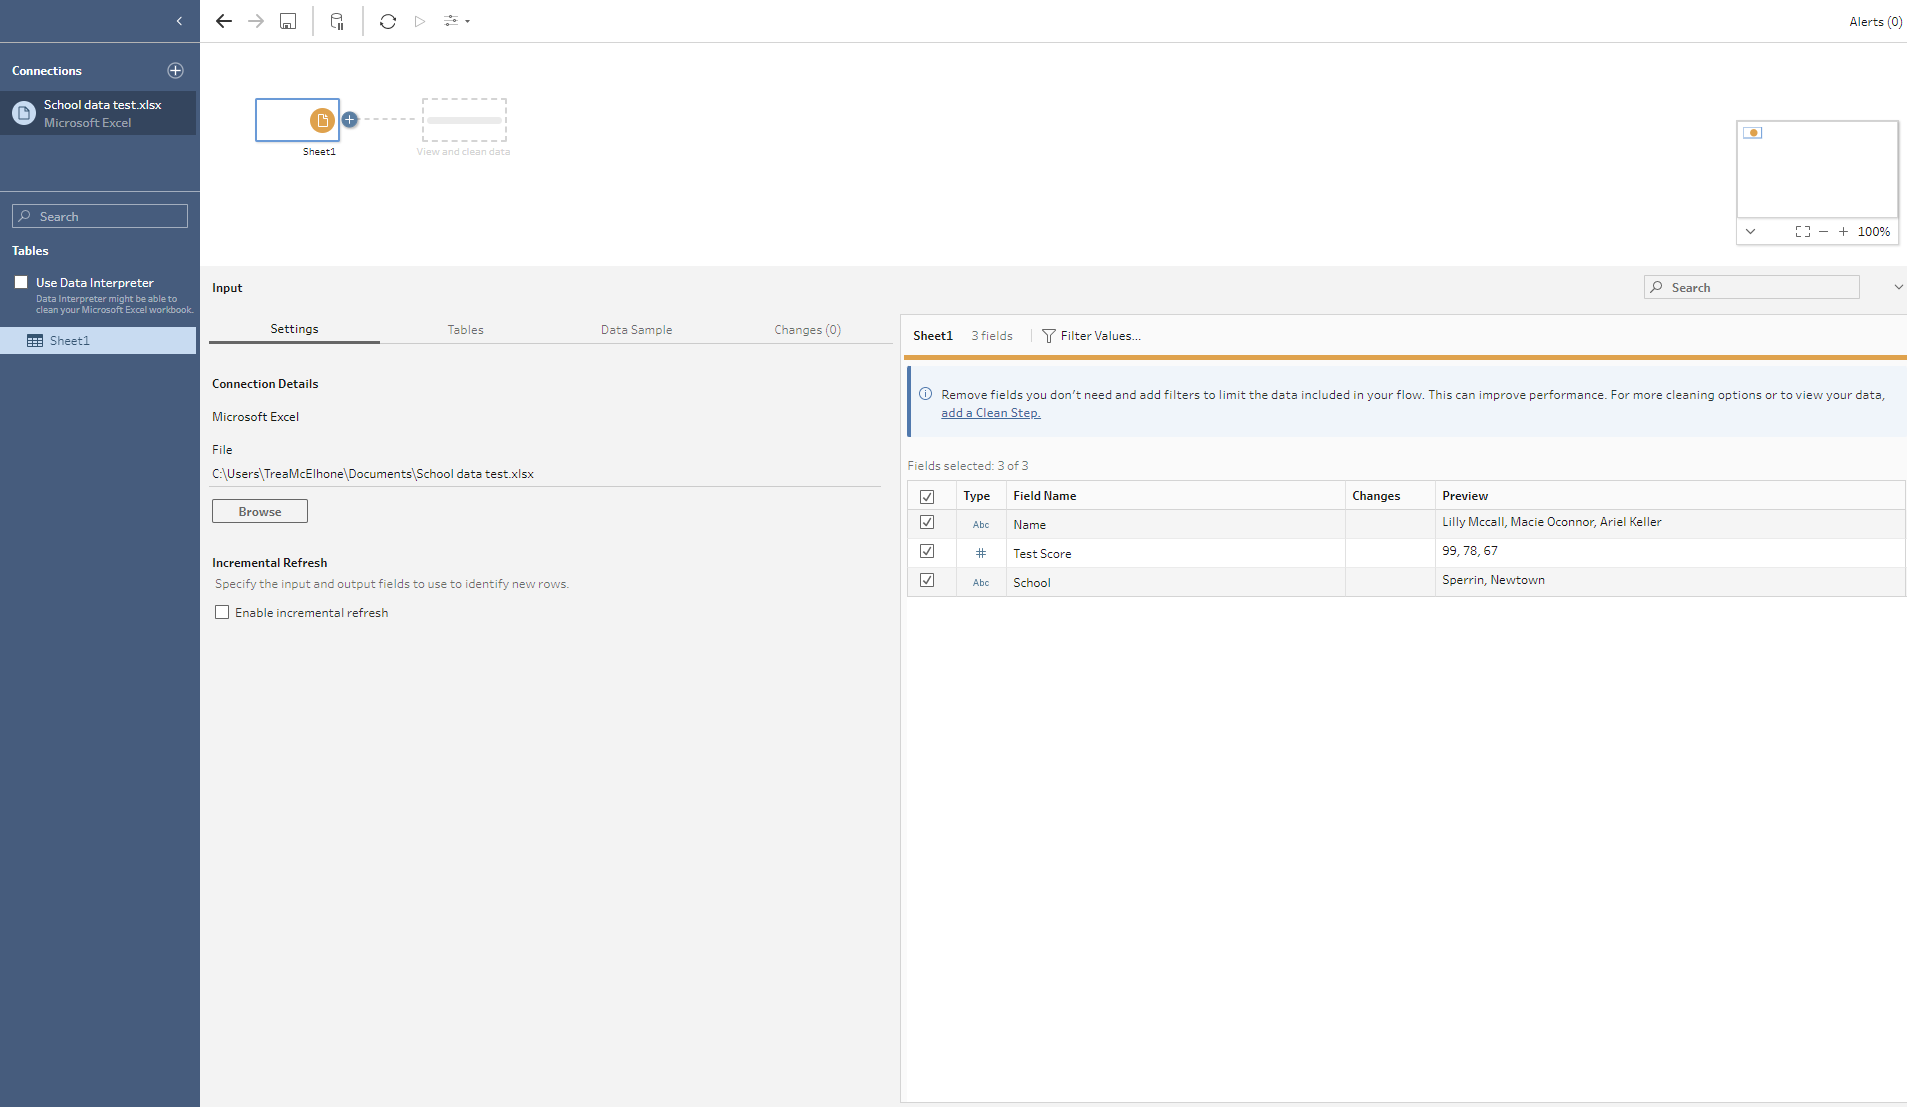Click Filter Values button

(x=1091, y=336)
